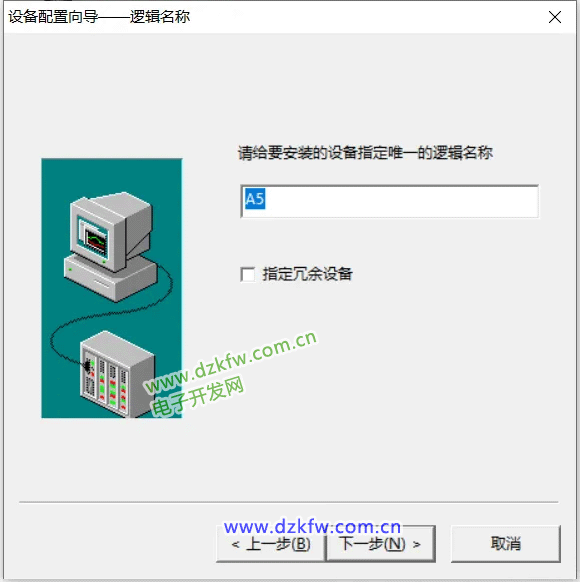Click the blue www.dzkfw.com.cn watermark

click(x=312, y=527)
